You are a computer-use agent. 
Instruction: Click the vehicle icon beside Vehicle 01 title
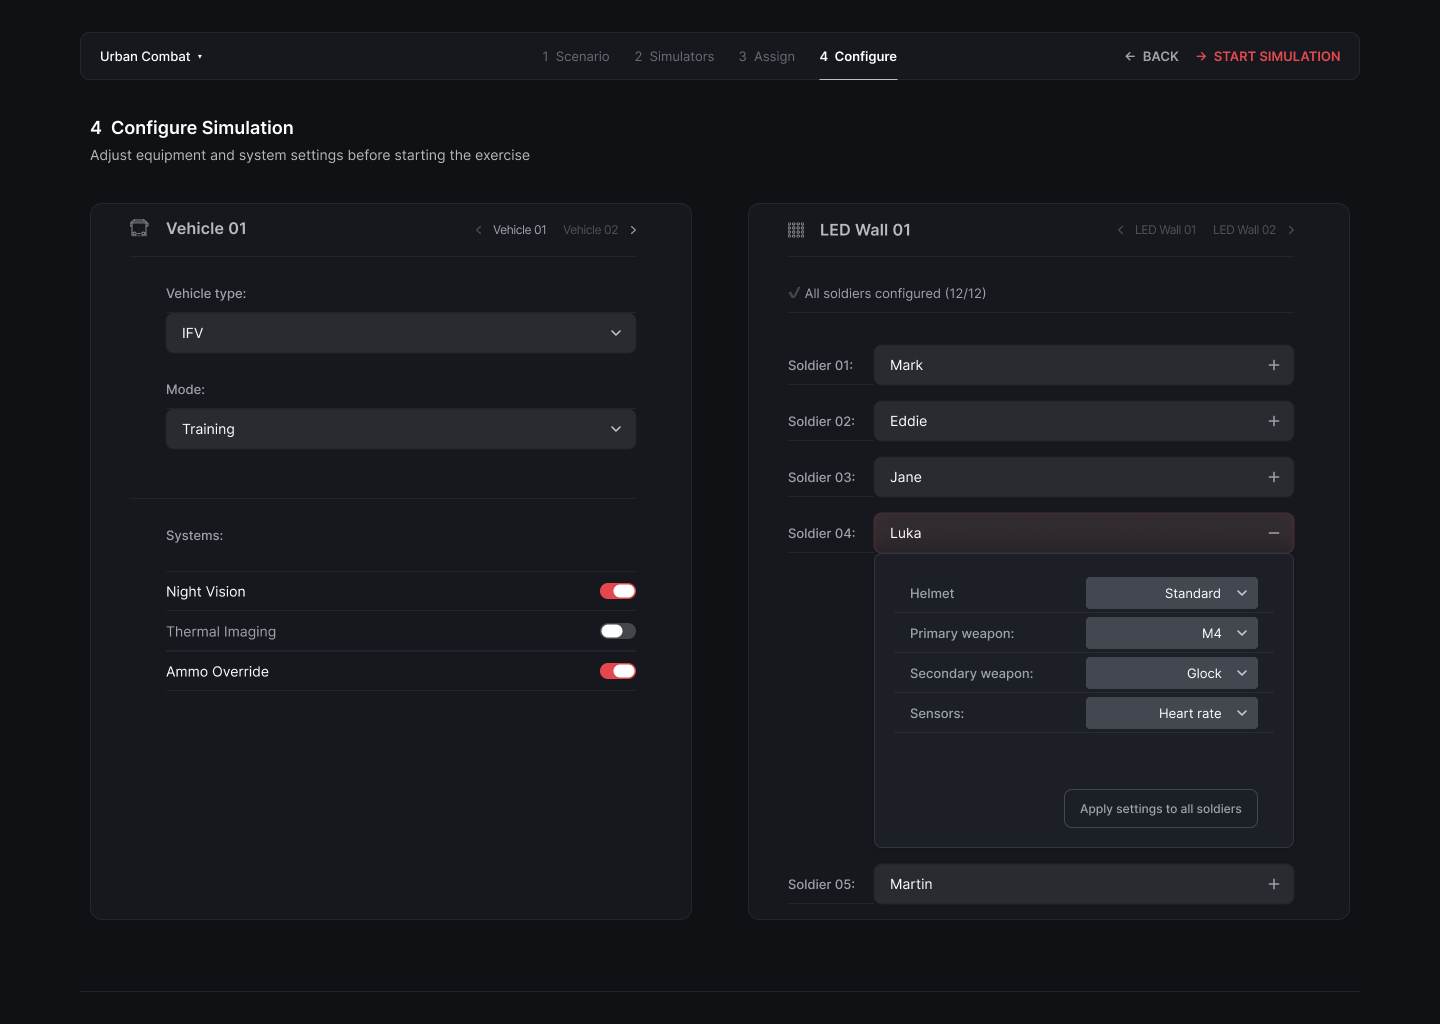click(x=139, y=228)
